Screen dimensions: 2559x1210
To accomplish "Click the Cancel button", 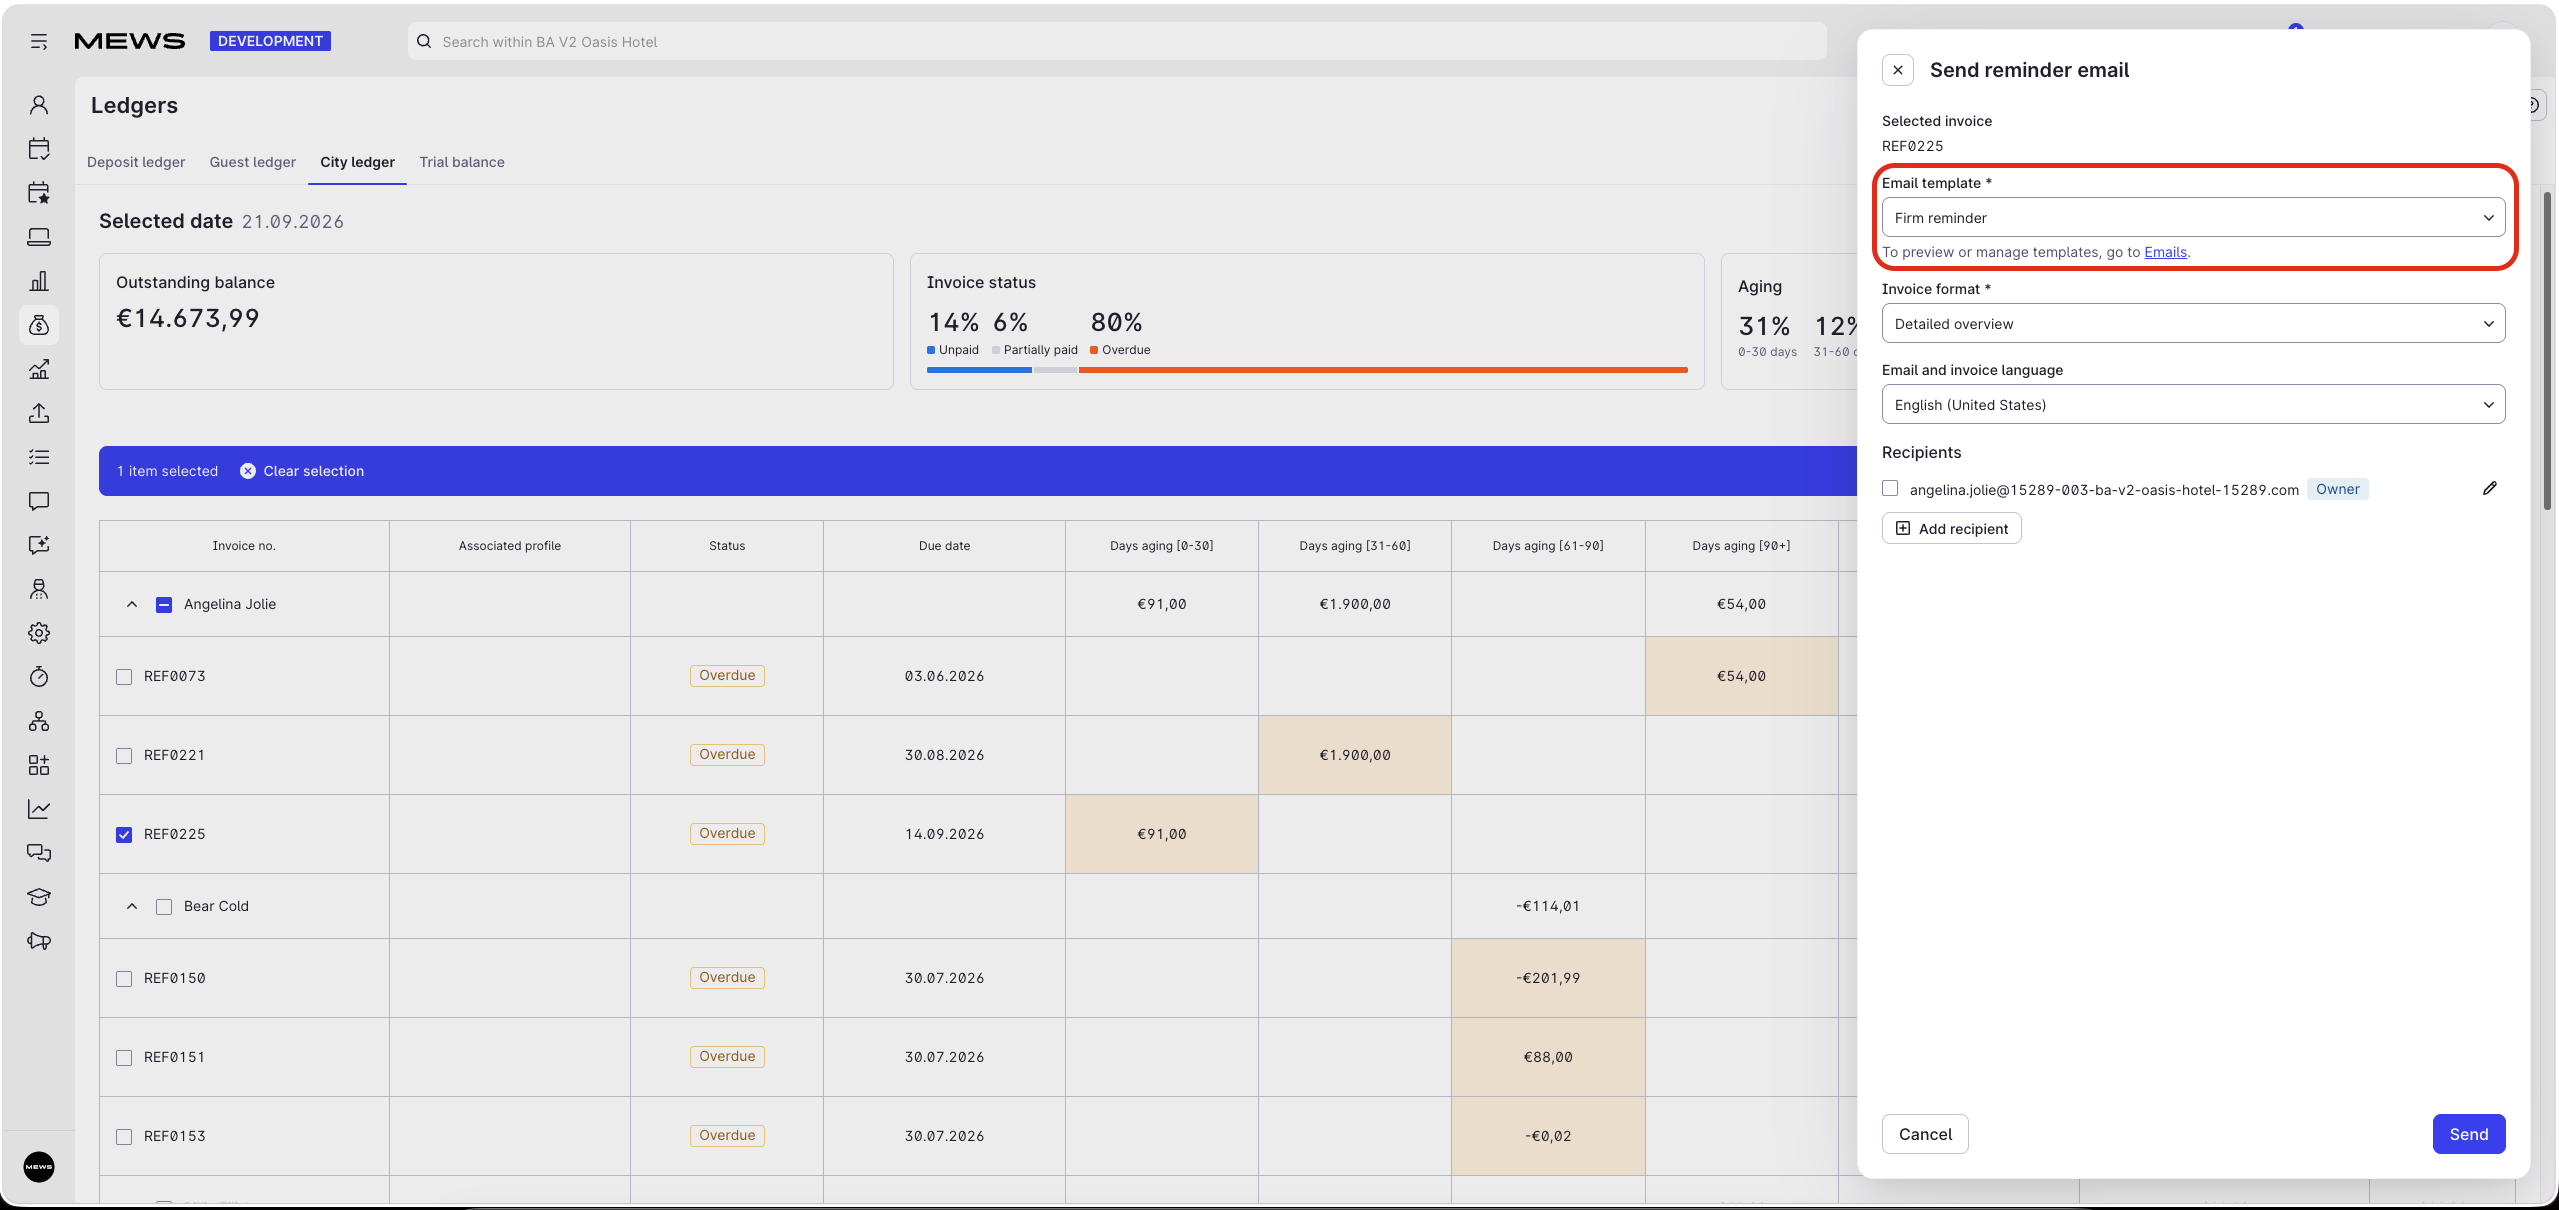I will (x=1925, y=1134).
